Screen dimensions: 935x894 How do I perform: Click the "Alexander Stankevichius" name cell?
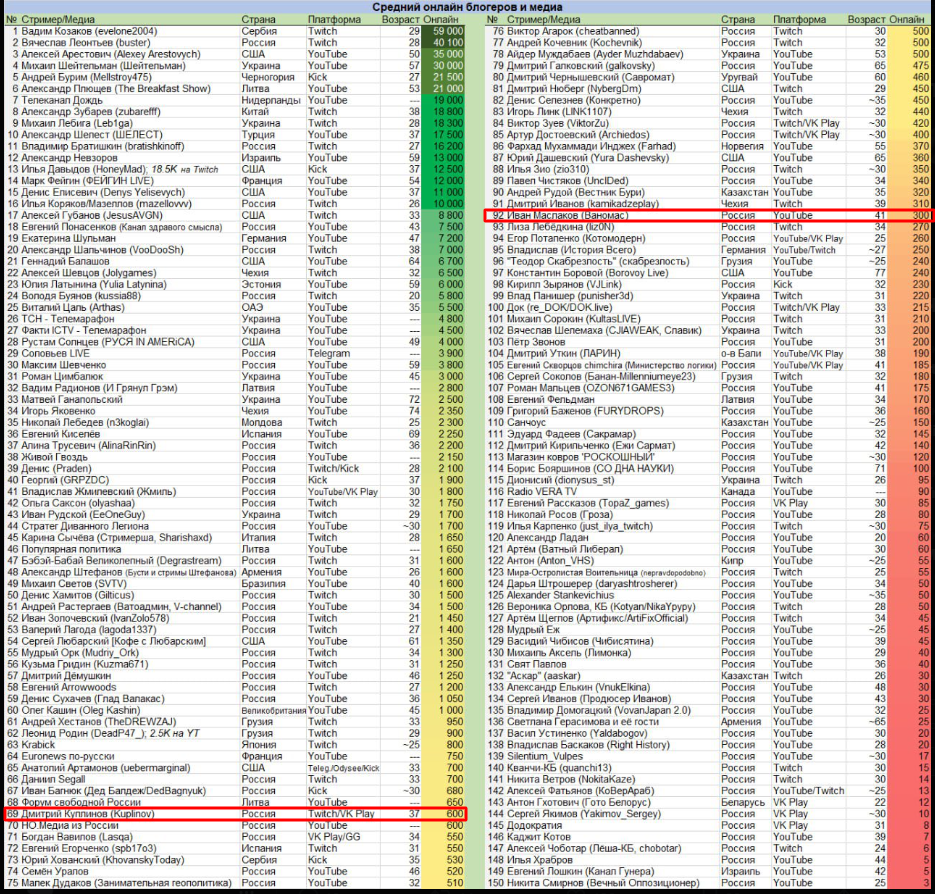pos(561,595)
